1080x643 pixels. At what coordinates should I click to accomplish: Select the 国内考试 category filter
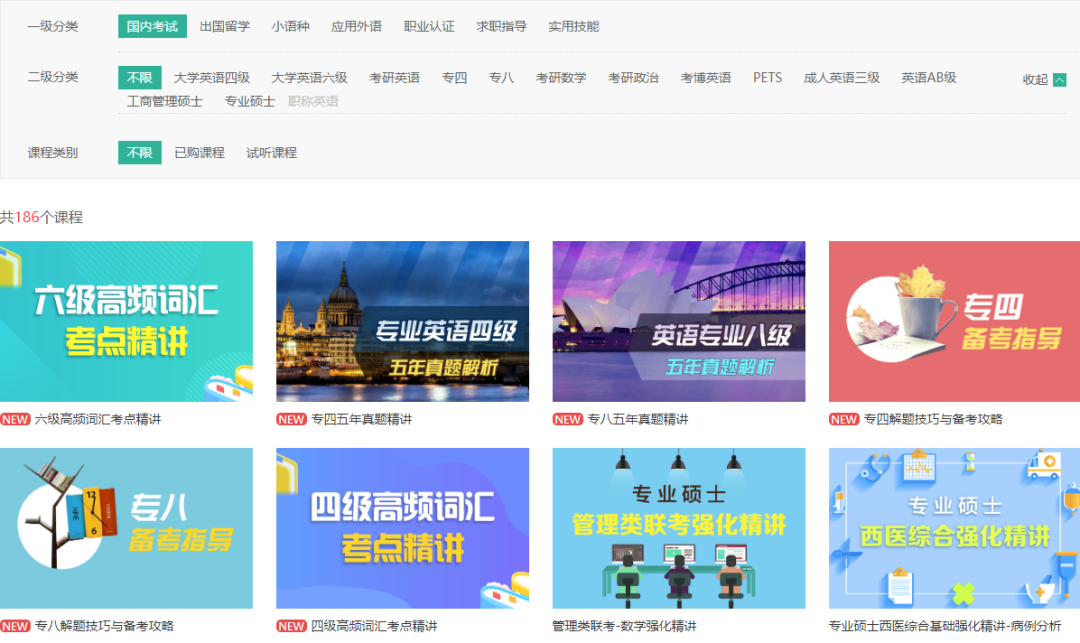pyautogui.click(x=152, y=27)
